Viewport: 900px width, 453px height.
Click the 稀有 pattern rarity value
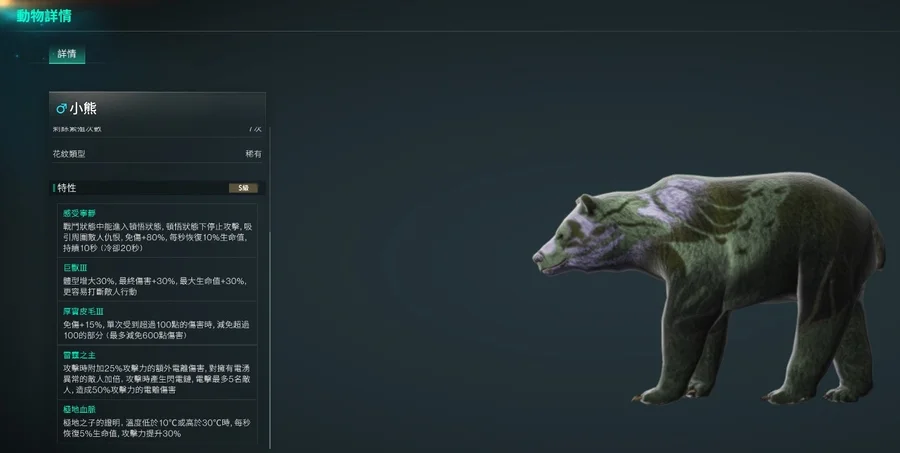point(253,154)
